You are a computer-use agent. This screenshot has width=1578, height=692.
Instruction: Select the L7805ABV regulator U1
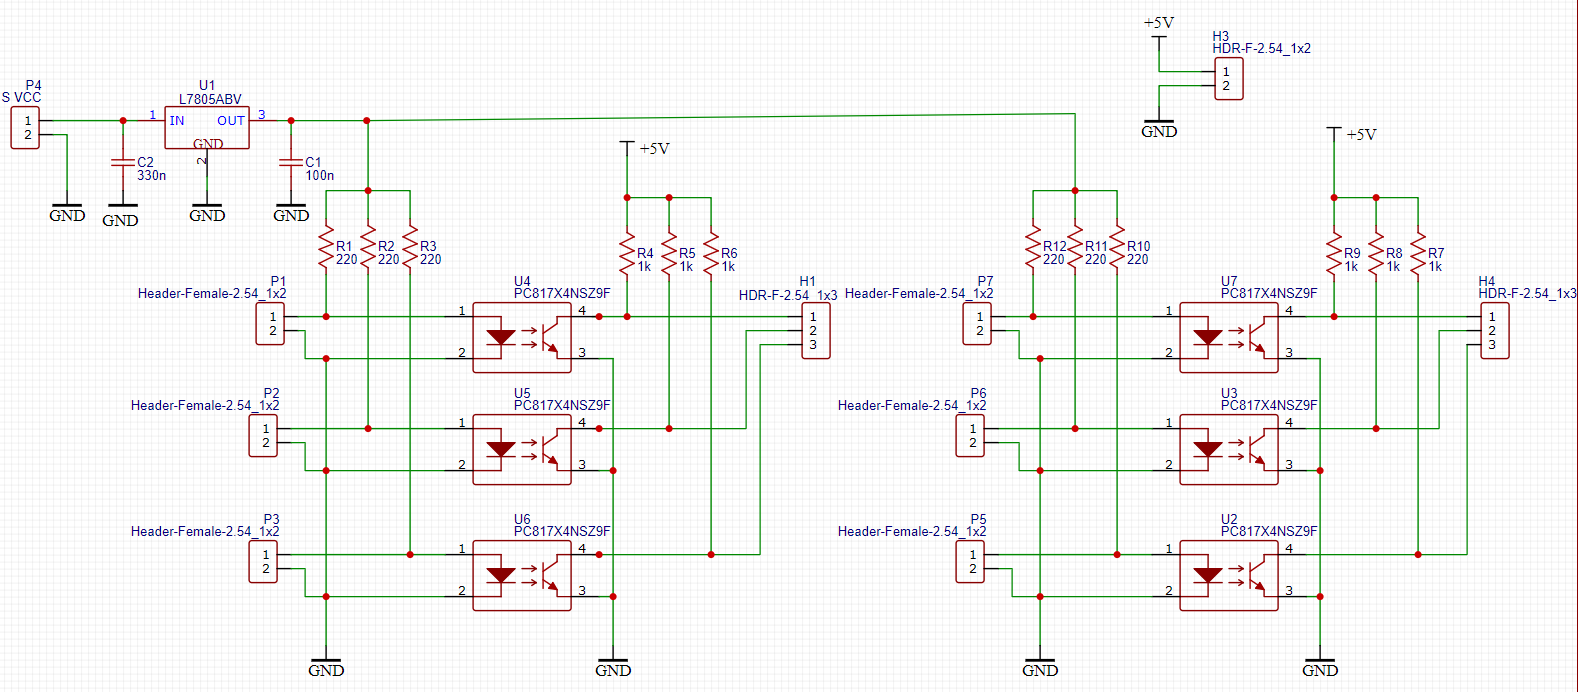click(207, 128)
